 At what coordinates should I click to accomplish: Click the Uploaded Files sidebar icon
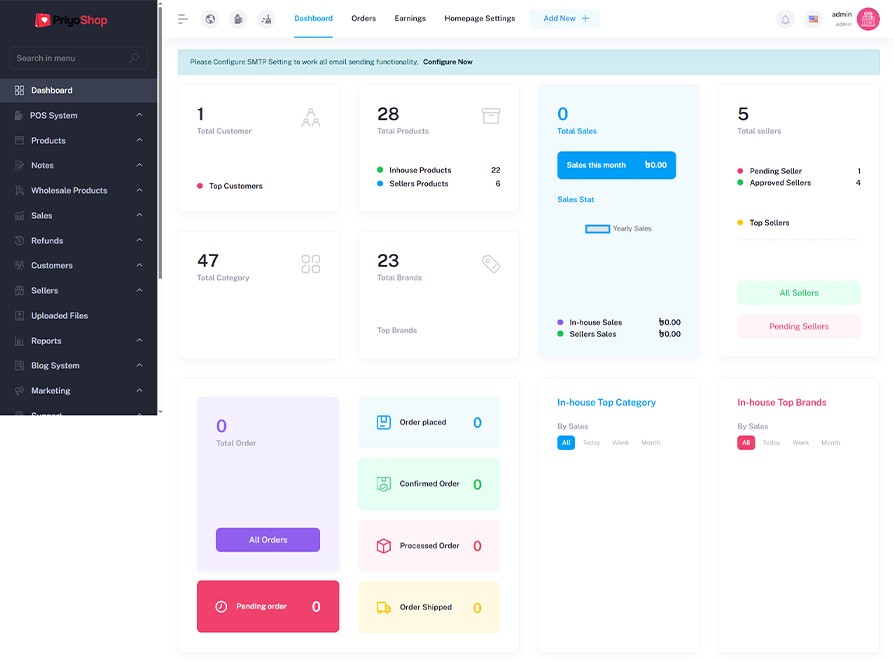[20, 316]
